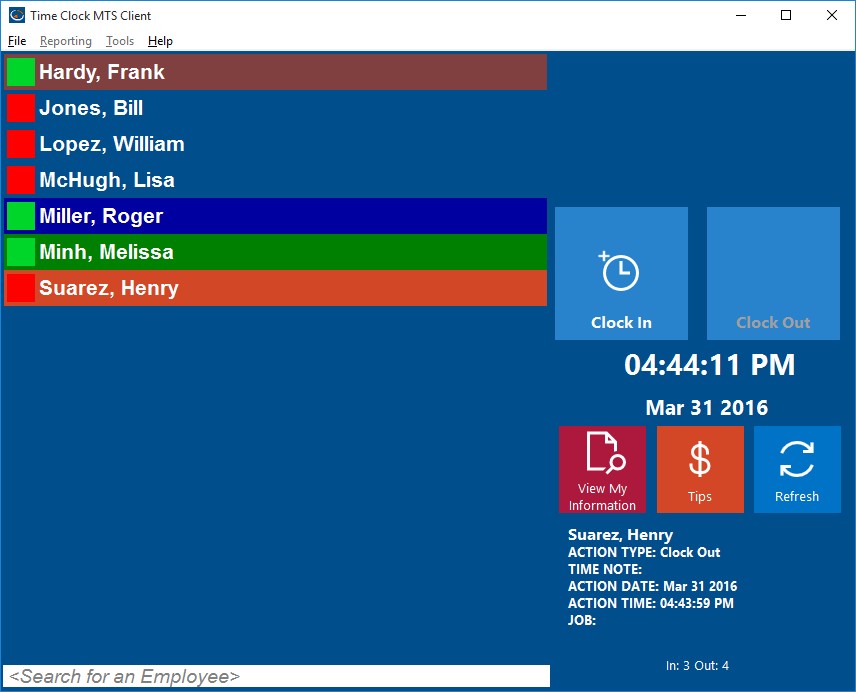Image resolution: width=856 pixels, height=692 pixels.
Task: Close the Time Clock MTS window
Action: tap(831, 15)
